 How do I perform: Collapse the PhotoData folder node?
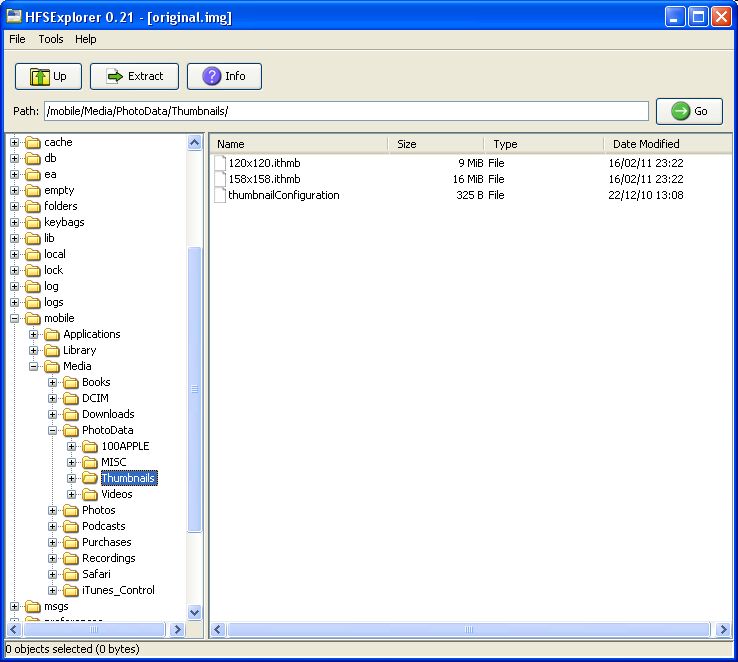tap(52, 431)
